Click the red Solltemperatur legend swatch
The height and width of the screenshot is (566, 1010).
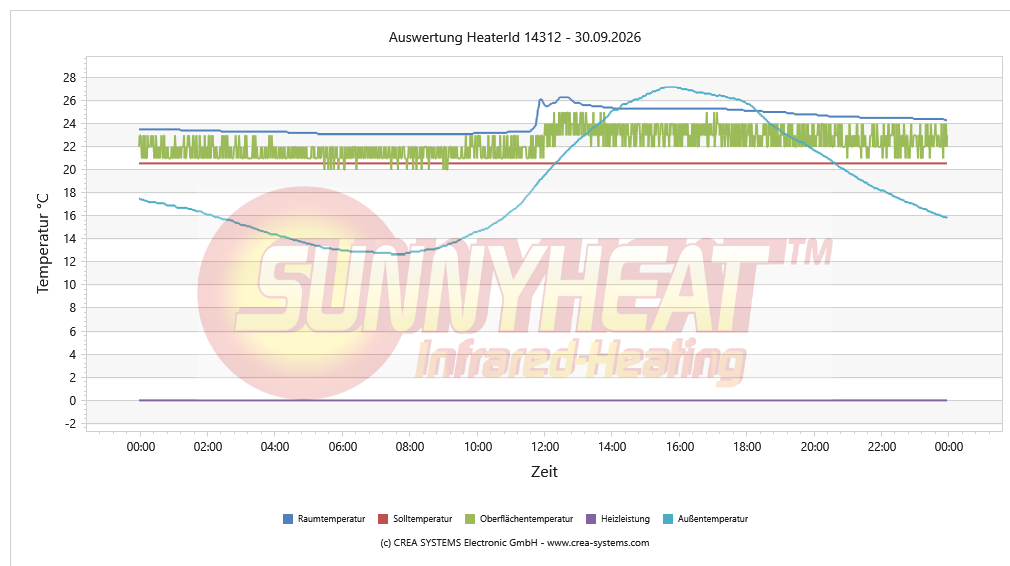click(383, 519)
